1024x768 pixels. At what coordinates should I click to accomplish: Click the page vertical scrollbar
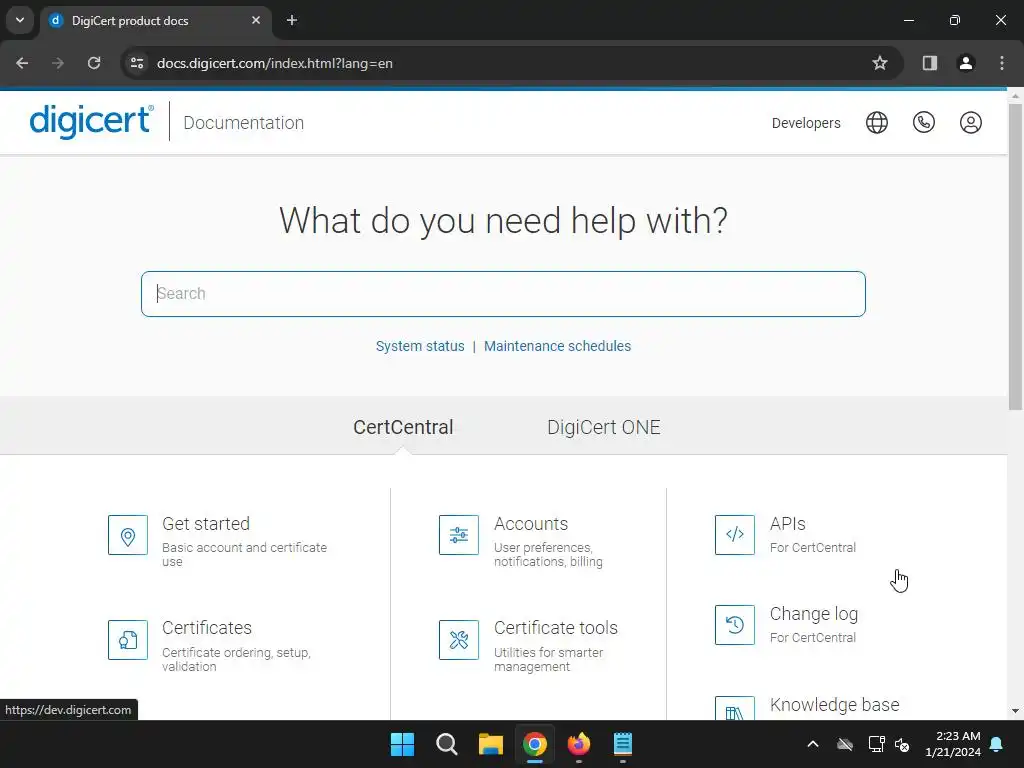click(1015, 255)
